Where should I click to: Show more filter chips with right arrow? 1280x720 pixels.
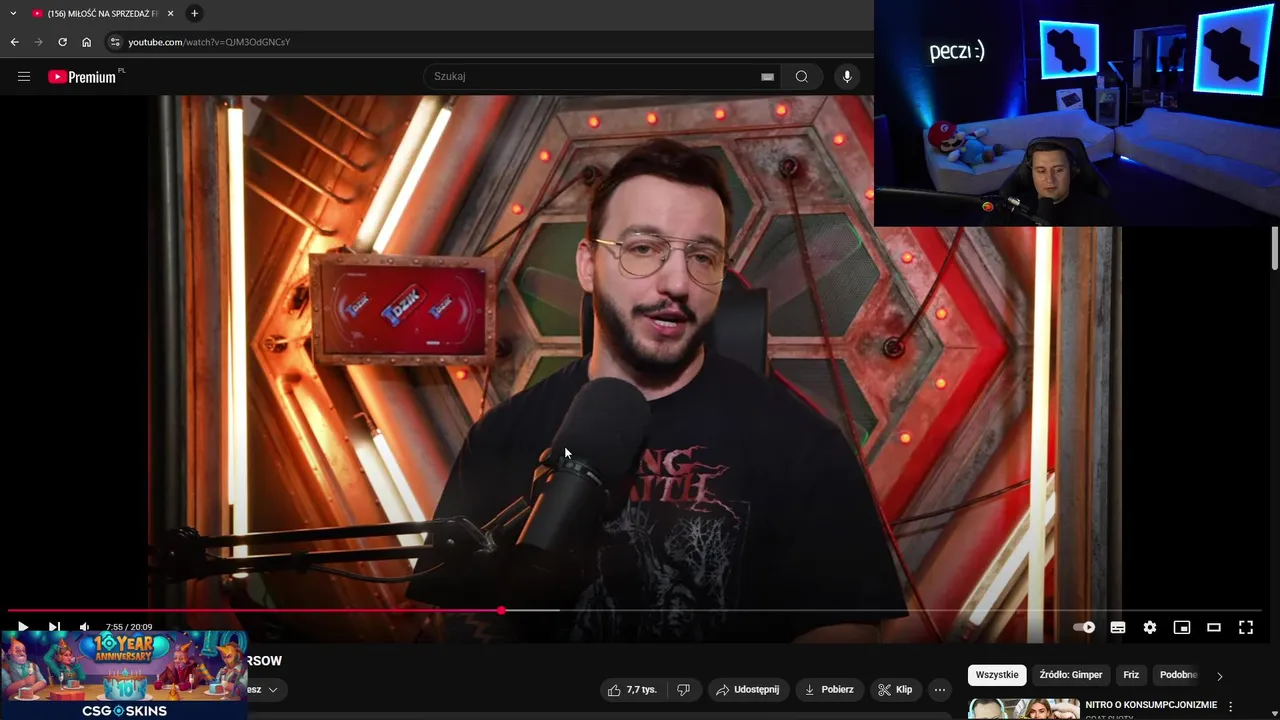click(x=1219, y=676)
